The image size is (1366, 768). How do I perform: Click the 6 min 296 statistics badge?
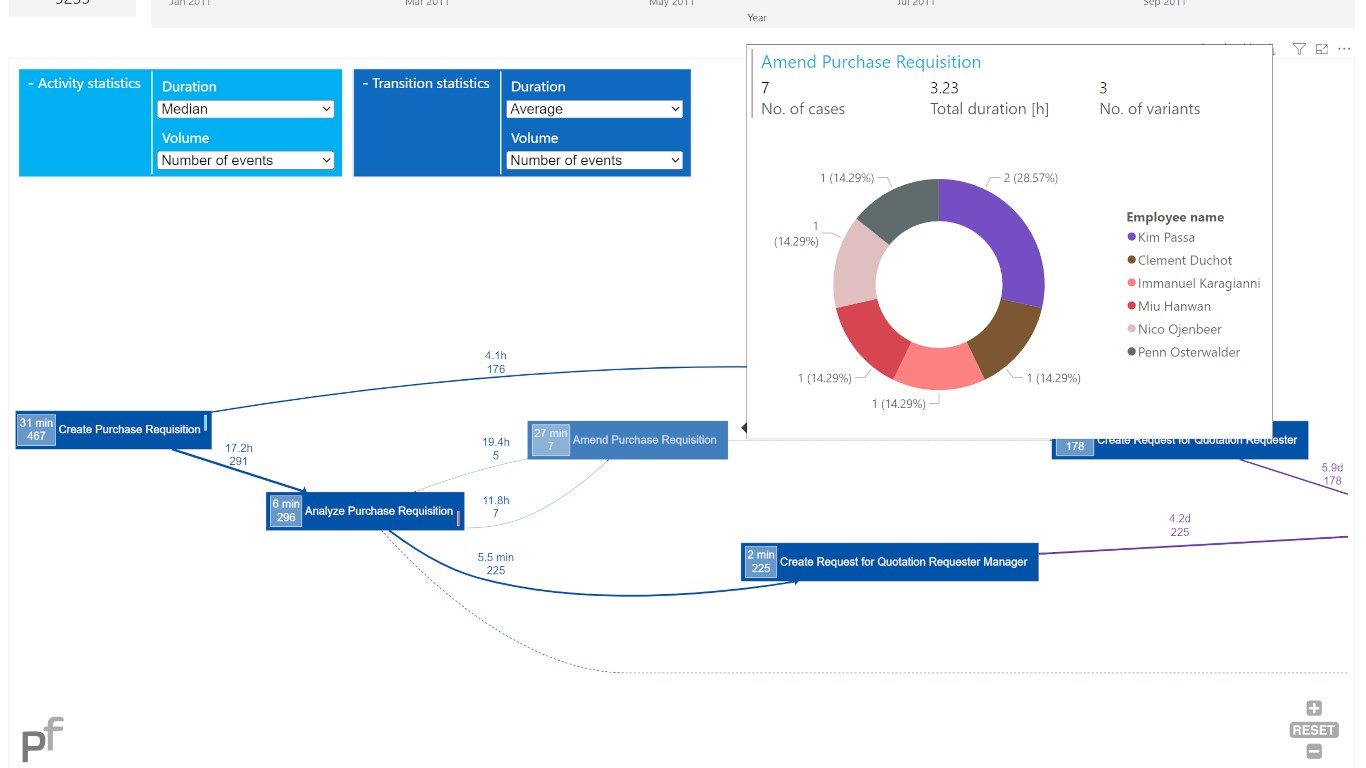(286, 511)
